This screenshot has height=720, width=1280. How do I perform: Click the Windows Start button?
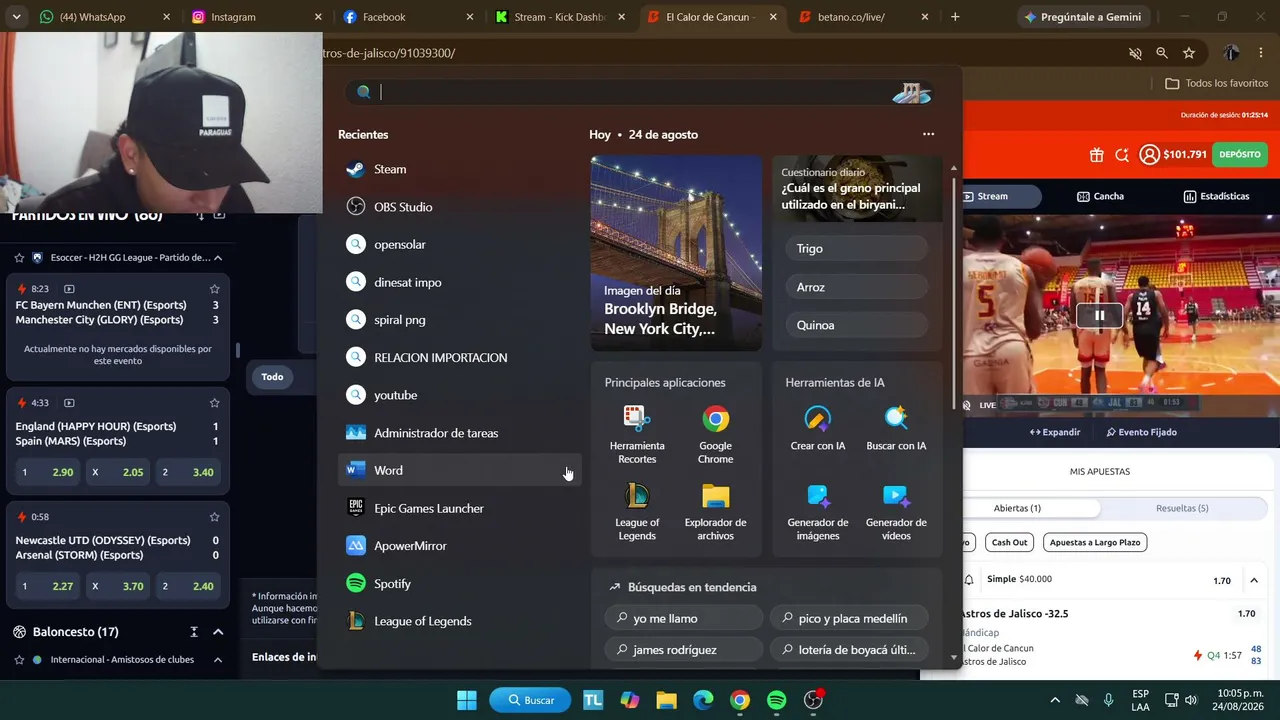467,700
